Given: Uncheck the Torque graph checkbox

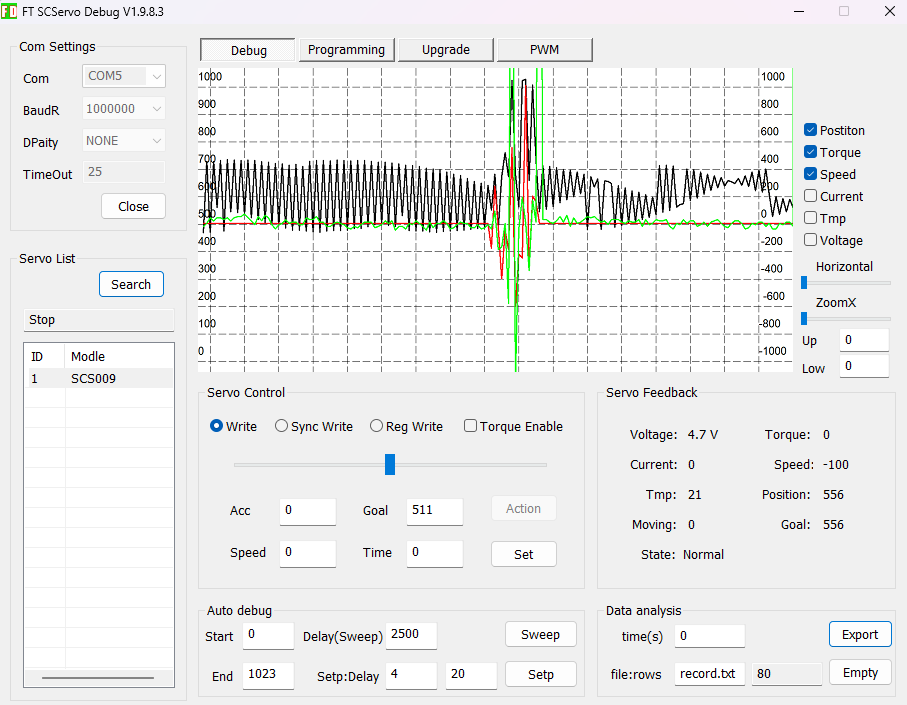Looking at the screenshot, I should 811,152.
